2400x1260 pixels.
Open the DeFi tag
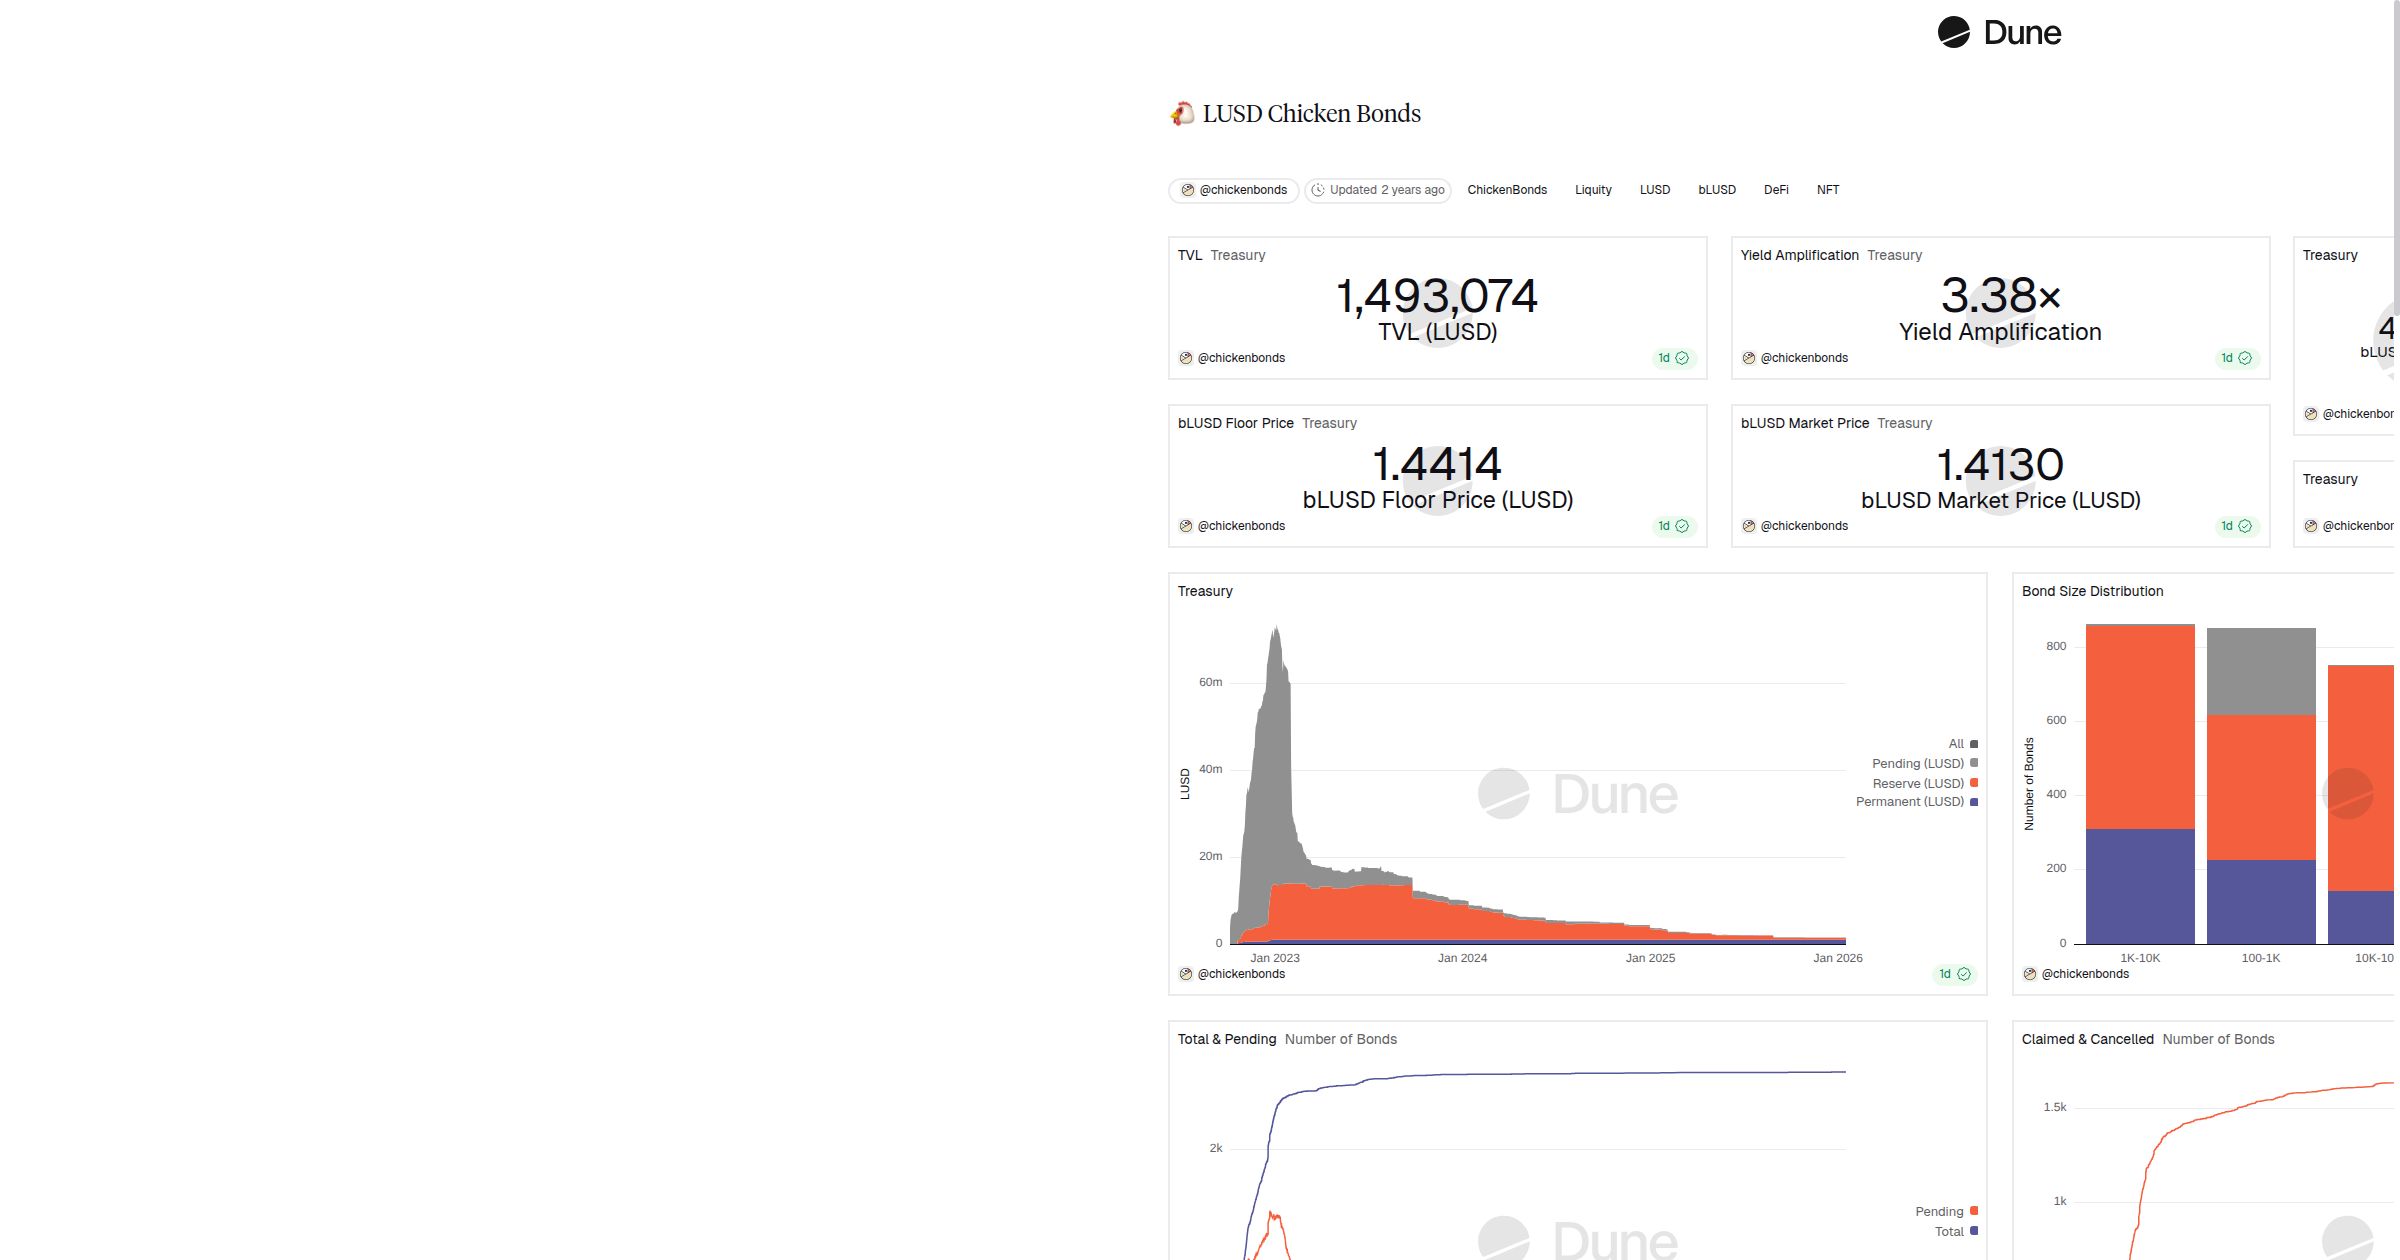pyautogui.click(x=1775, y=190)
